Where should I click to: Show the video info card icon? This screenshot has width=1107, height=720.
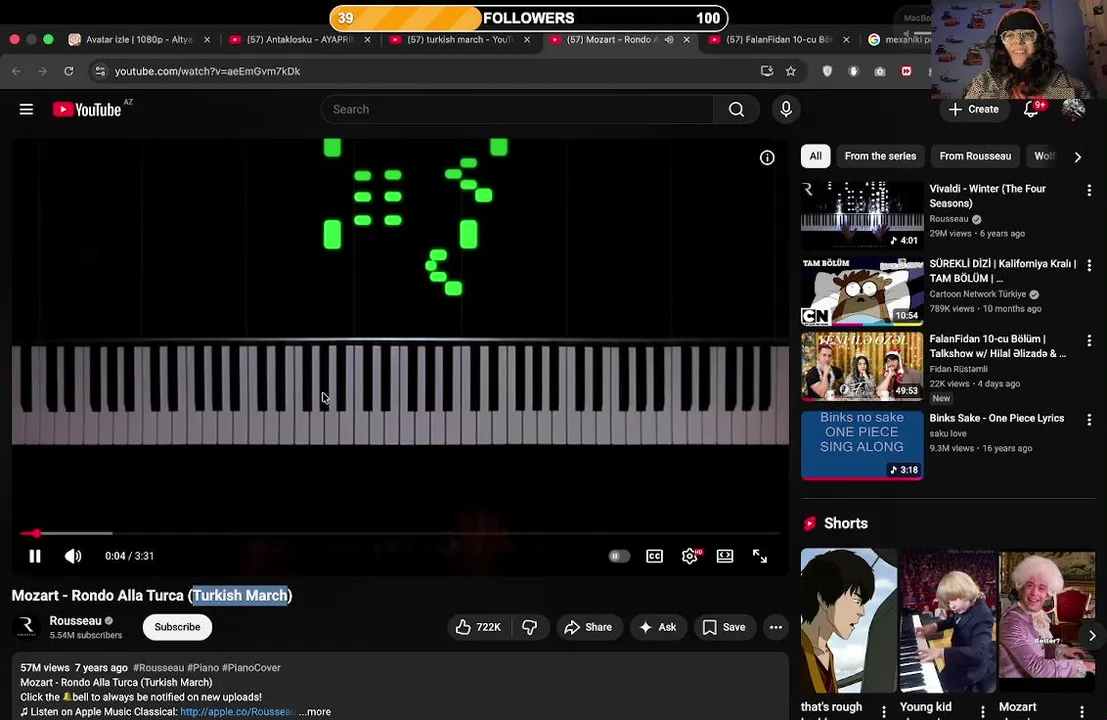pyautogui.click(x=767, y=157)
